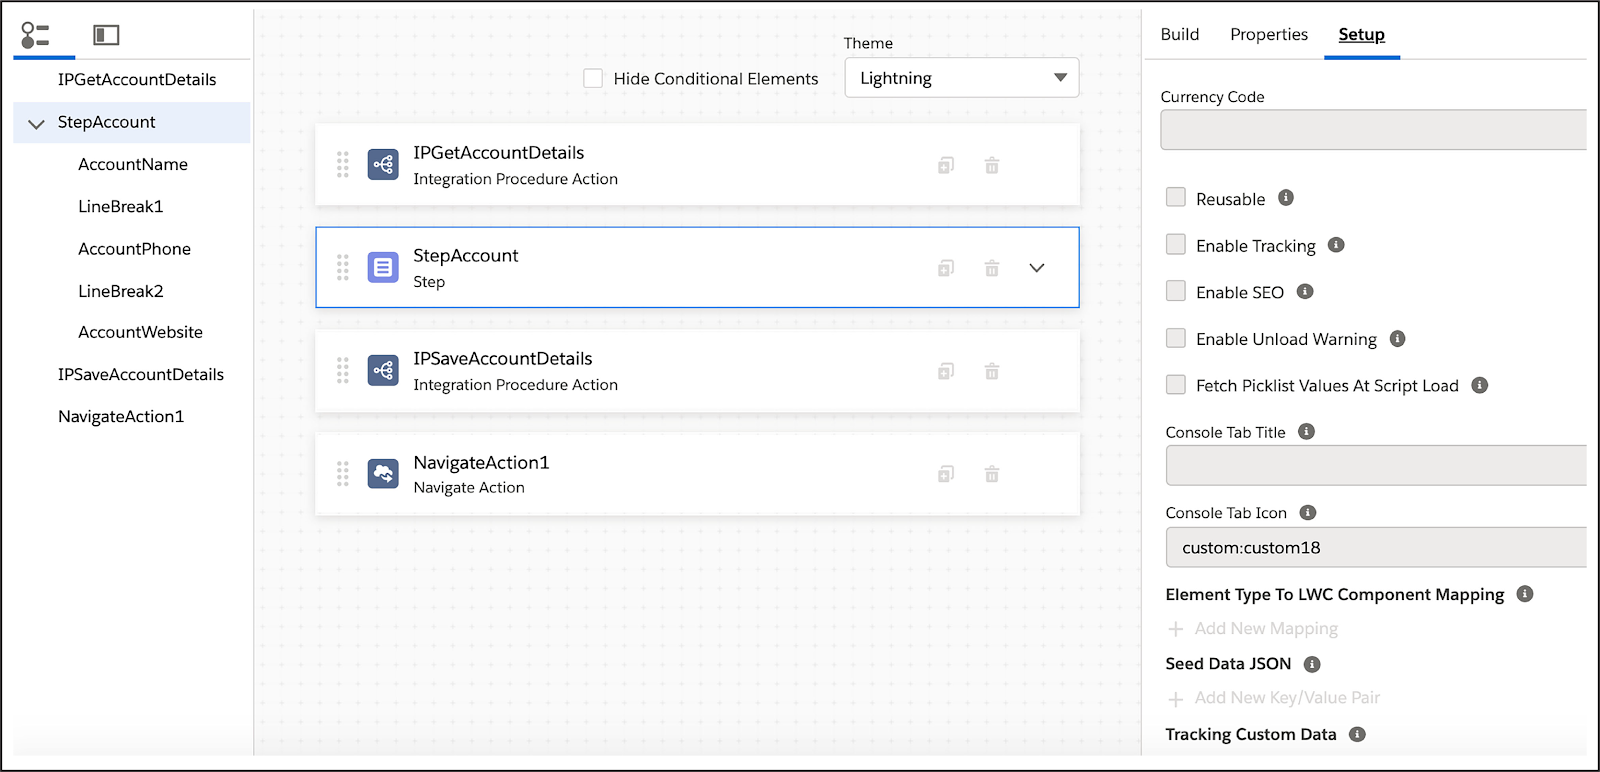Image resolution: width=1600 pixels, height=772 pixels.
Task: Open the Properties tab
Action: (x=1269, y=35)
